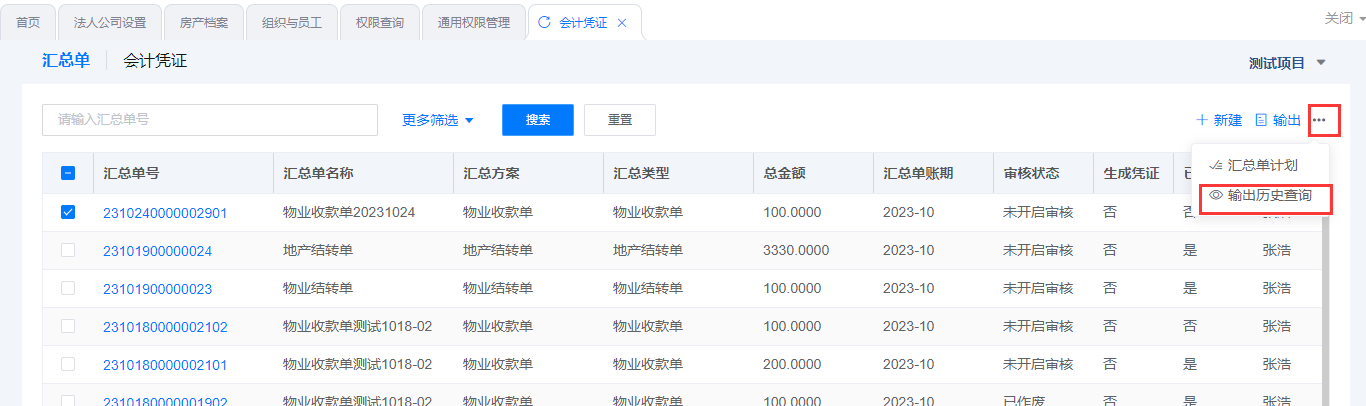1366x406 pixels.
Task: Open summary link 23101900000023
Action: point(157,289)
